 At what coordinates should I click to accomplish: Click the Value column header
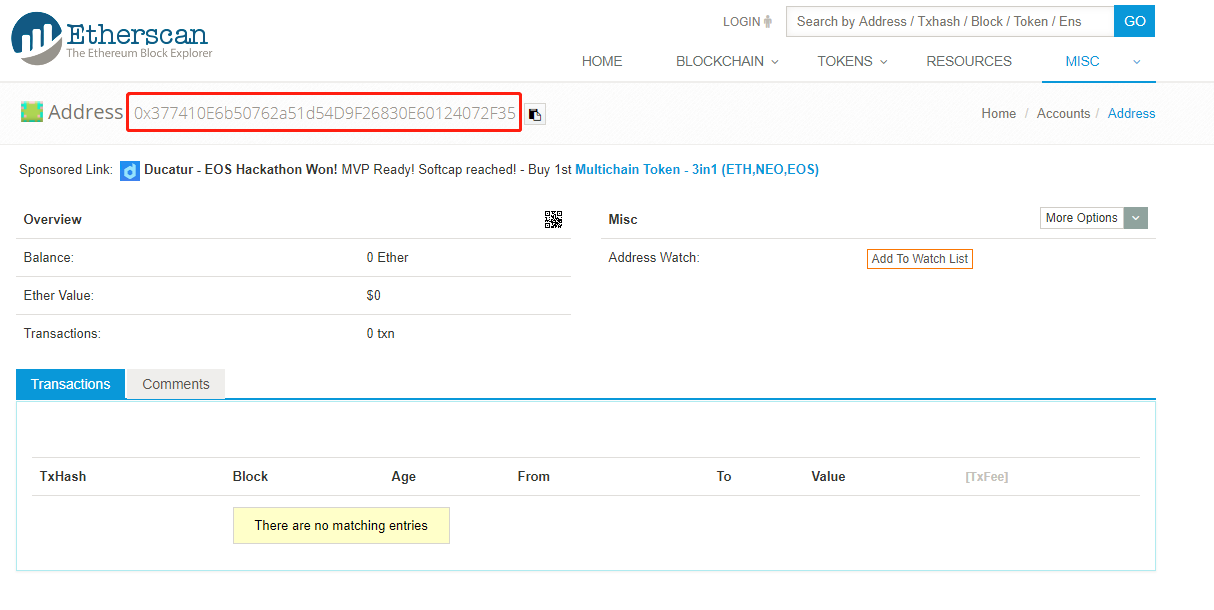click(x=828, y=477)
